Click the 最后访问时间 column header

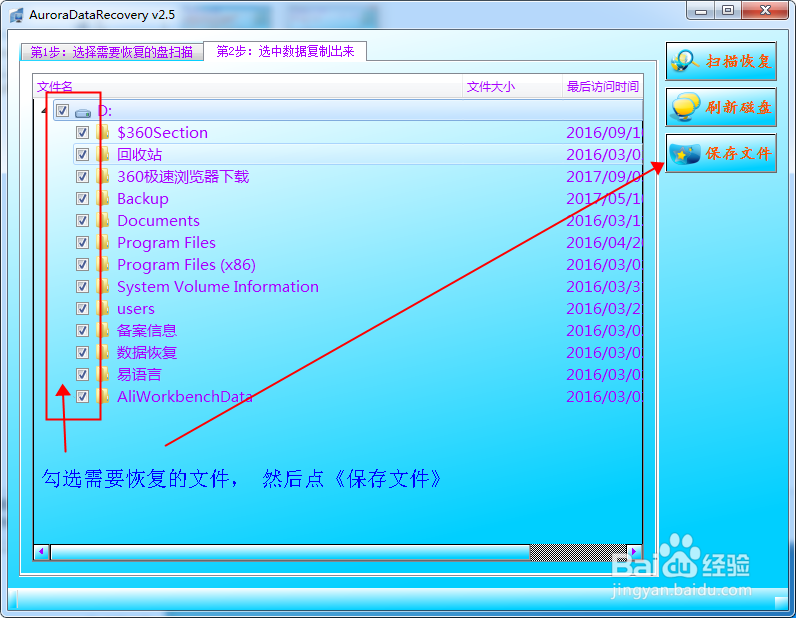click(603, 86)
